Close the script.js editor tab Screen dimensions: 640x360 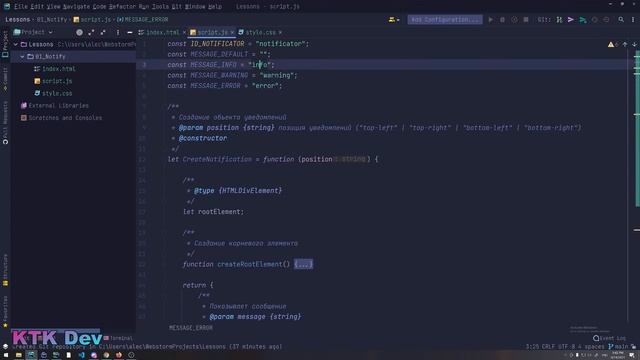[232, 32]
